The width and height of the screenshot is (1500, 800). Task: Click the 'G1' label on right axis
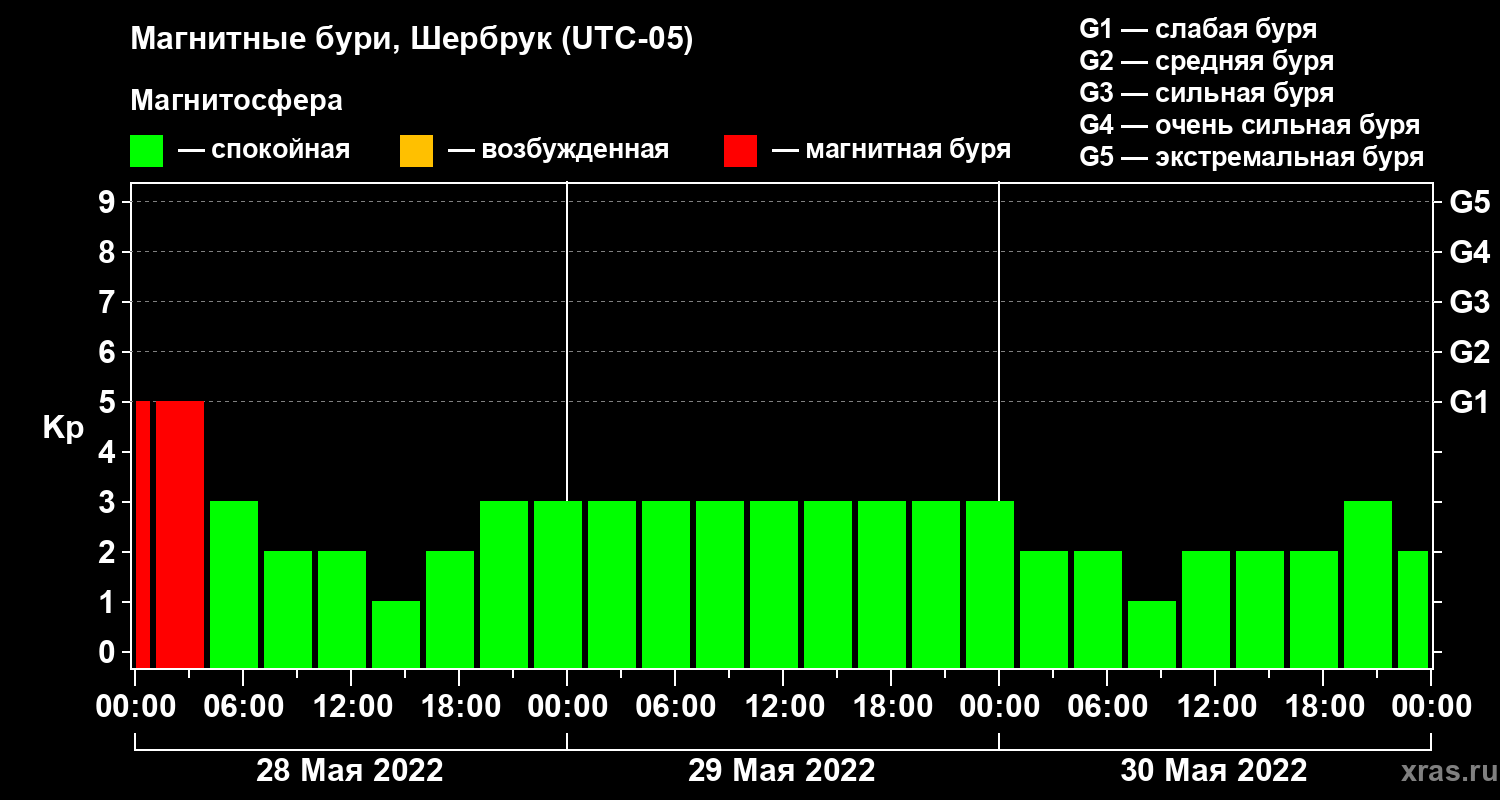click(x=1469, y=403)
